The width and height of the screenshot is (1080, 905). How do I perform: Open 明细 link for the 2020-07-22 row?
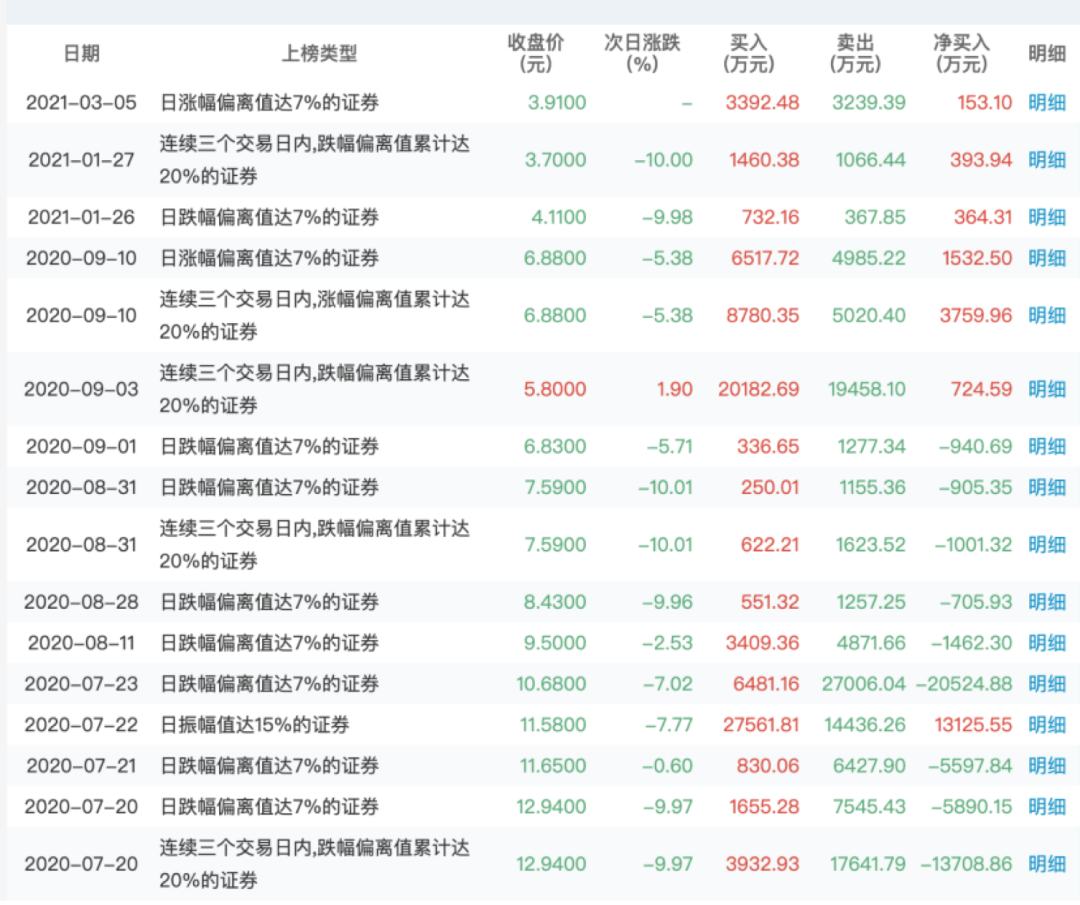(x=1047, y=725)
